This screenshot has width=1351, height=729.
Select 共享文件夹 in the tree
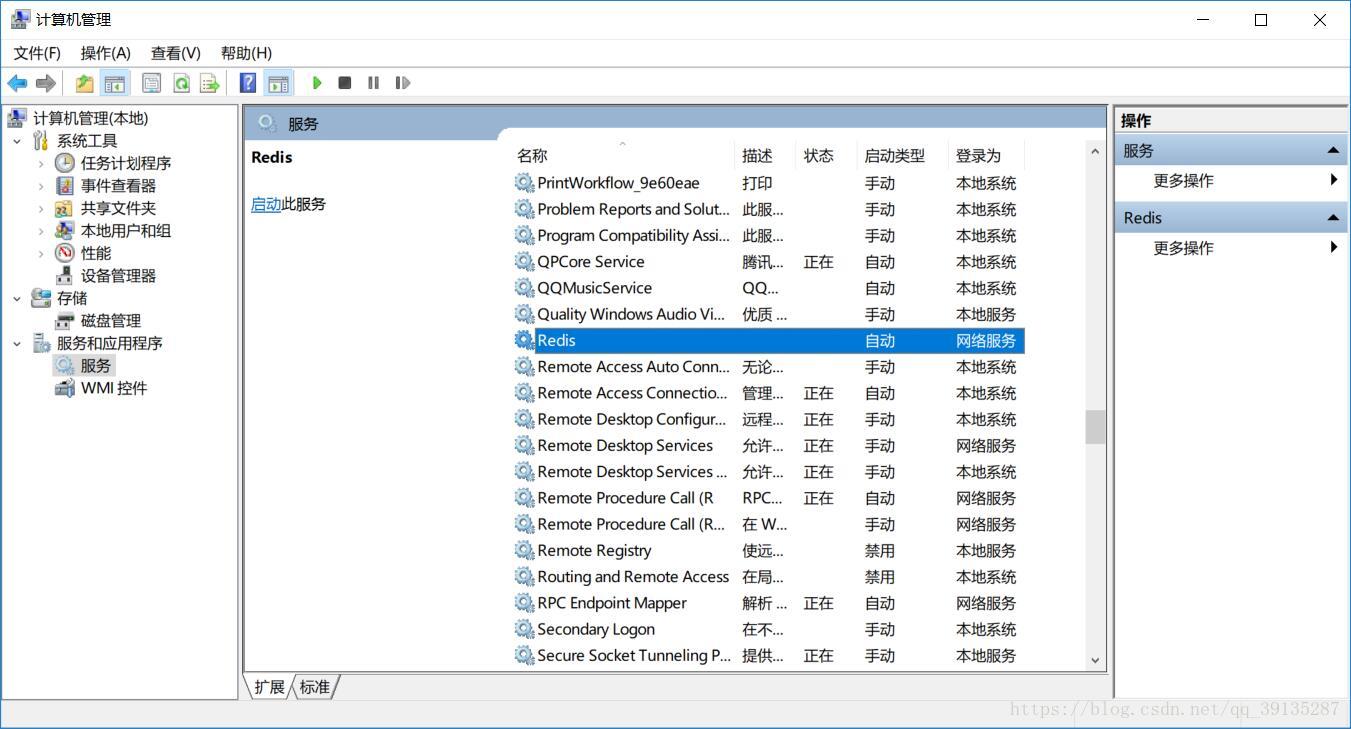click(118, 208)
